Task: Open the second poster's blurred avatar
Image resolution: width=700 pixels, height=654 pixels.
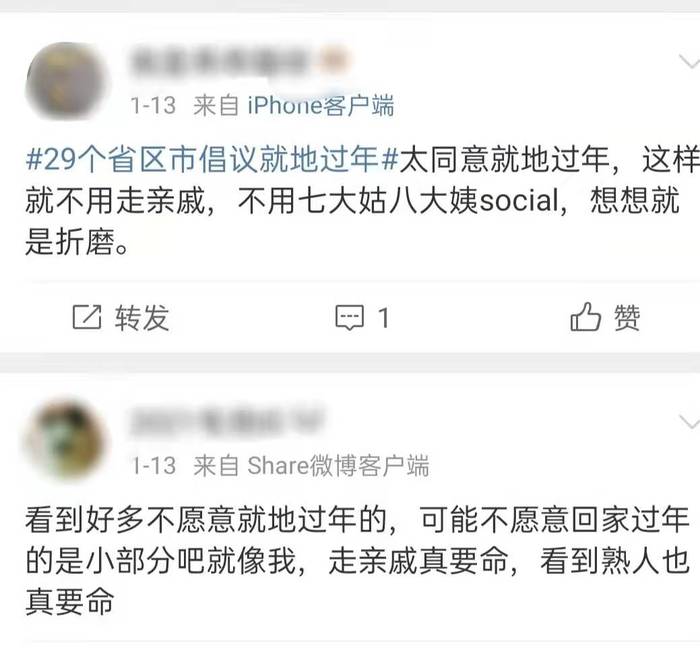Action: [x=66, y=440]
